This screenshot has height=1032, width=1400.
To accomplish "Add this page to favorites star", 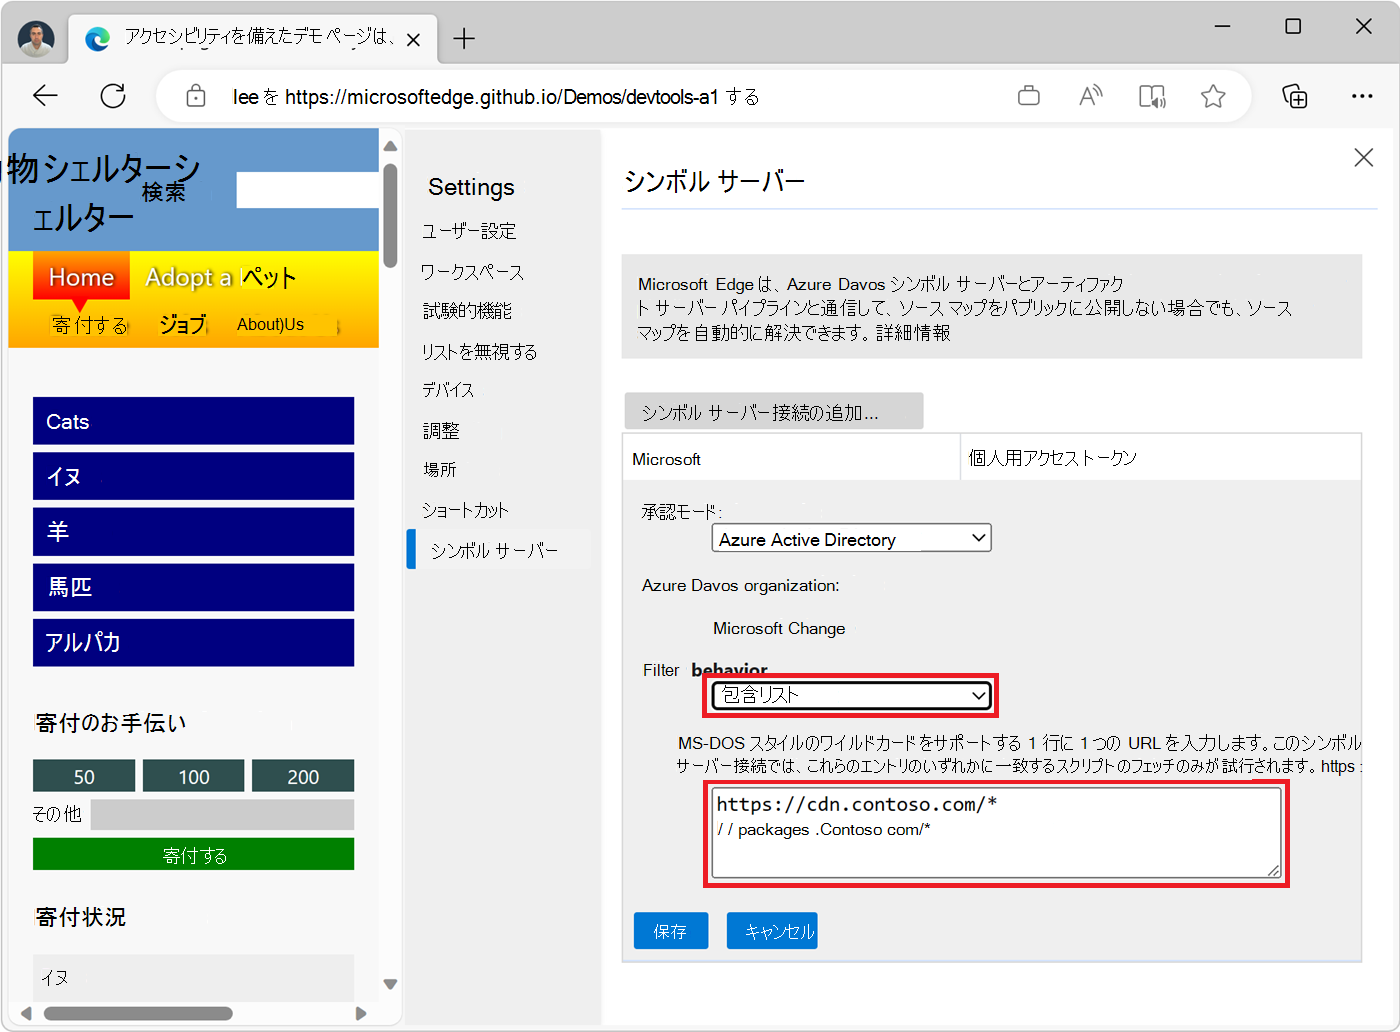I will pyautogui.click(x=1213, y=95).
